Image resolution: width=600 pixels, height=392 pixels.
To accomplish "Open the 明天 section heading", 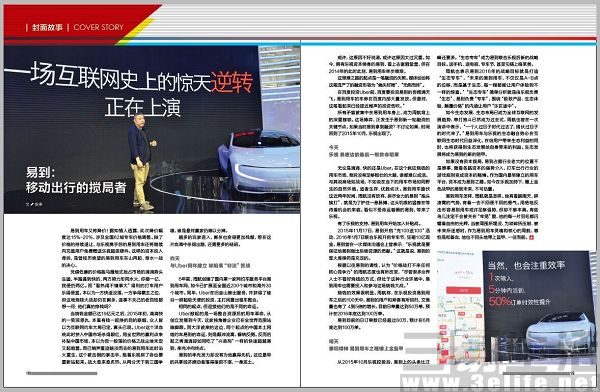I will point(334,341).
